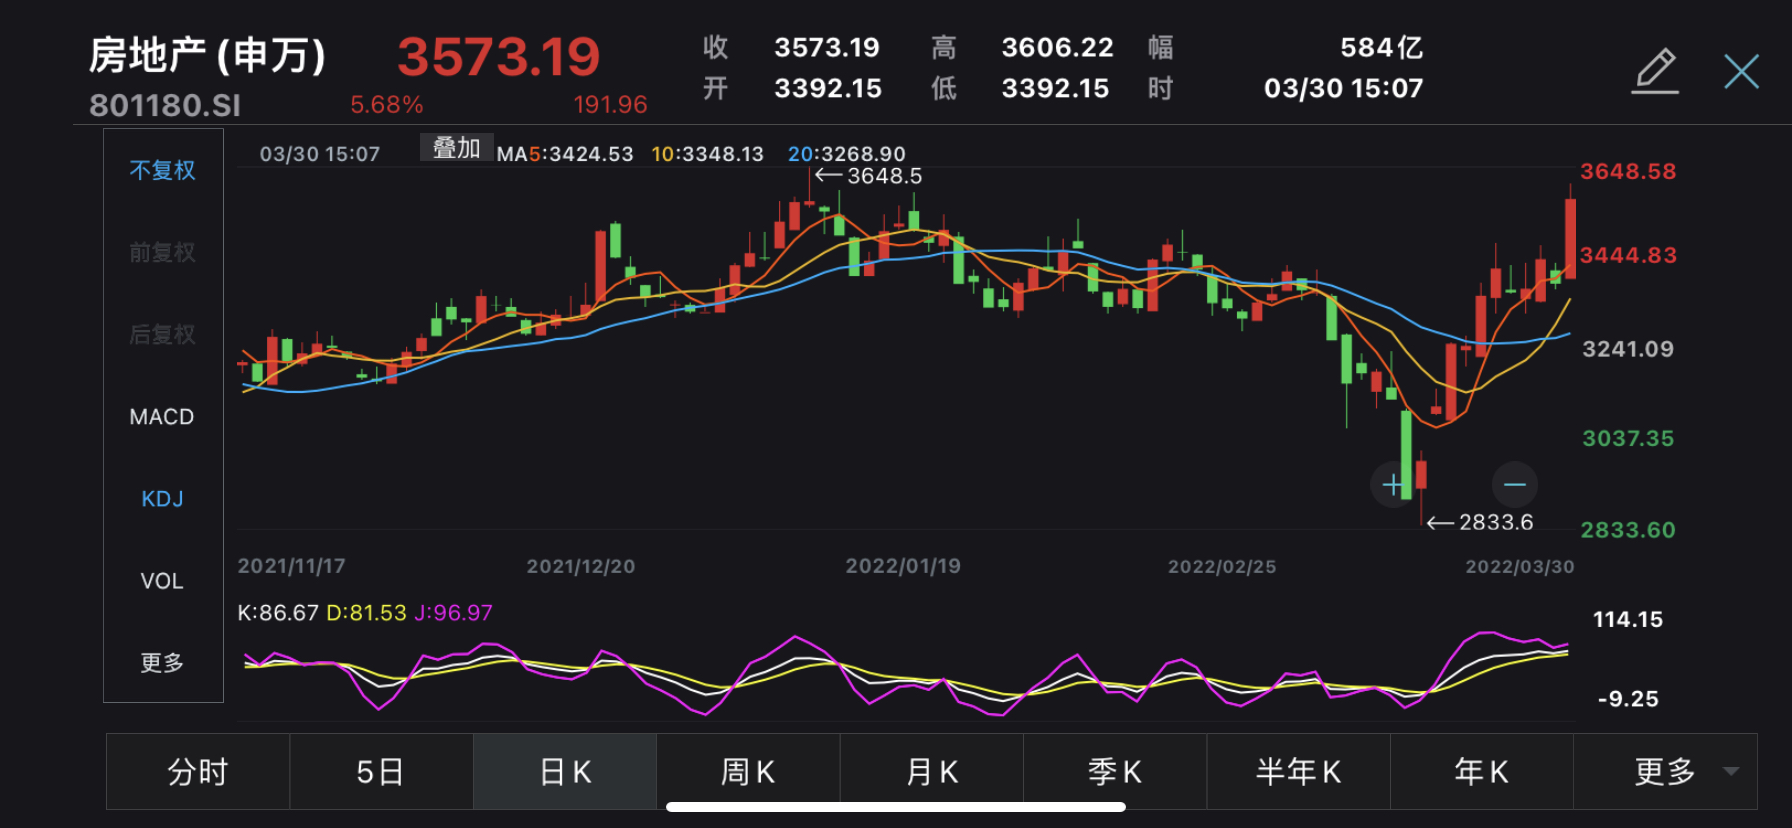Image resolution: width=1792 pixels, height=828 pixels.
Task: Select the 季K period tab
Action: click(x=1115, y=771)
